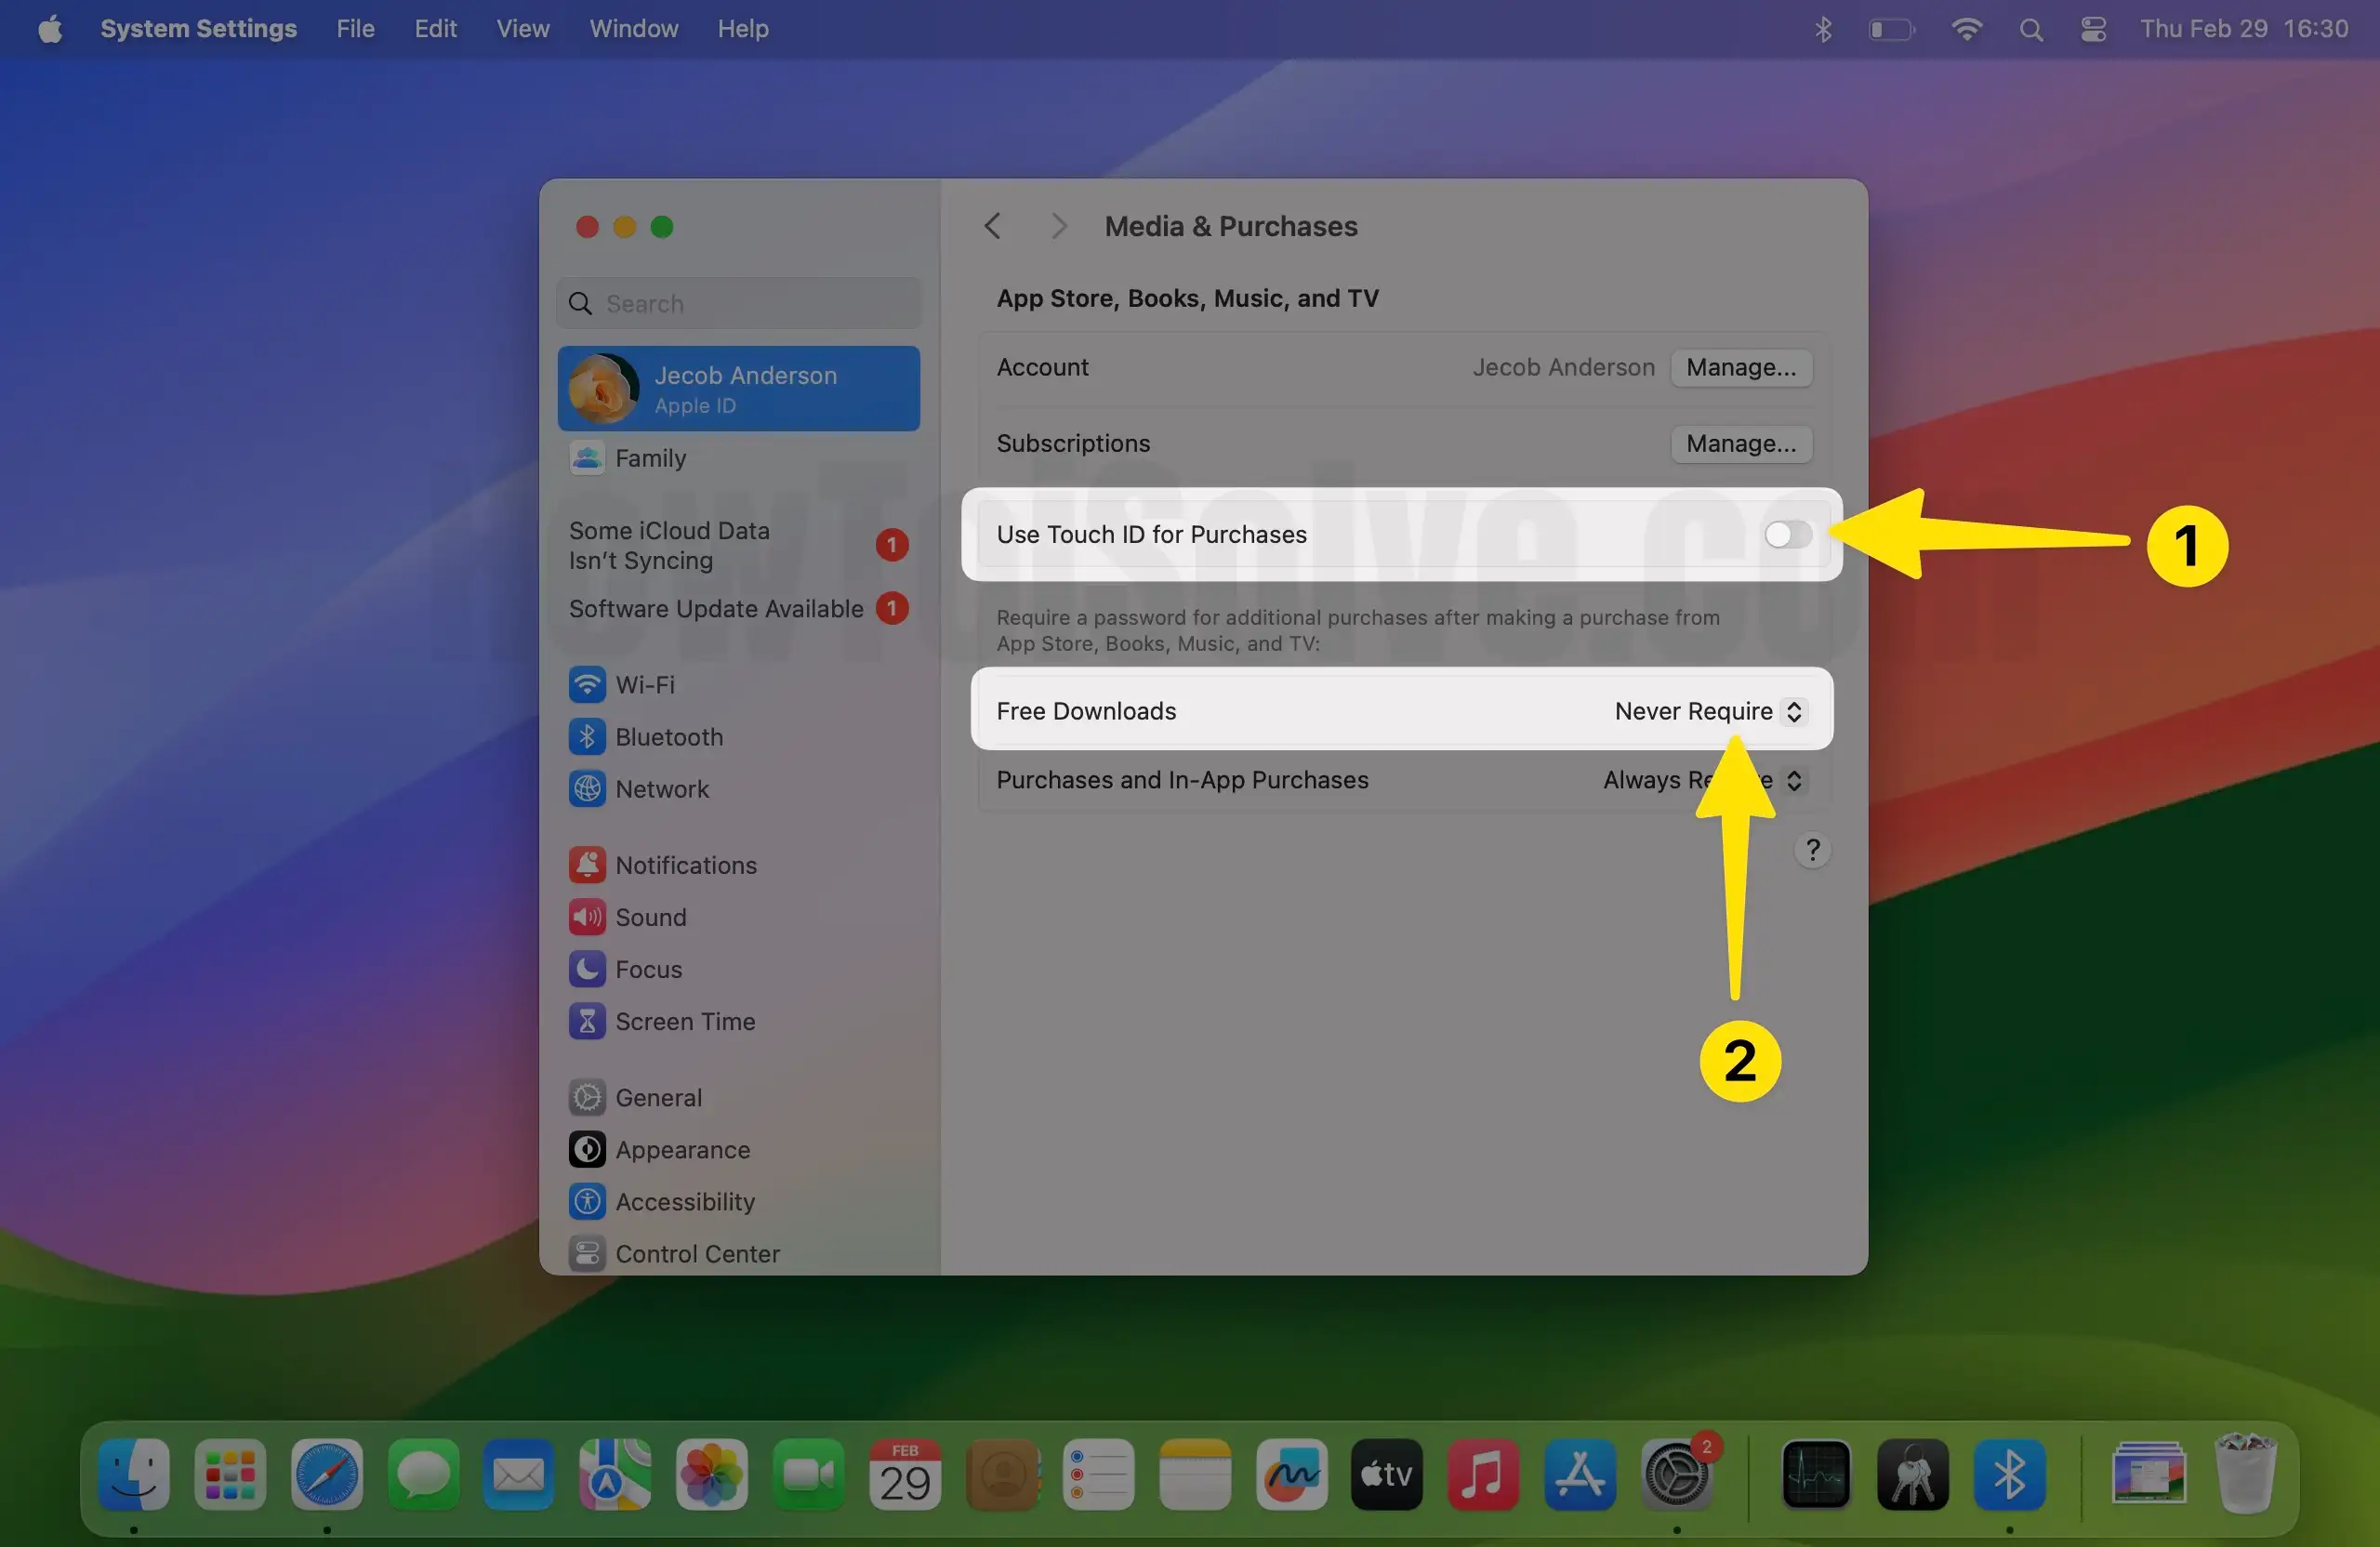Open Software Update Available notice

(x=716, y=608)
